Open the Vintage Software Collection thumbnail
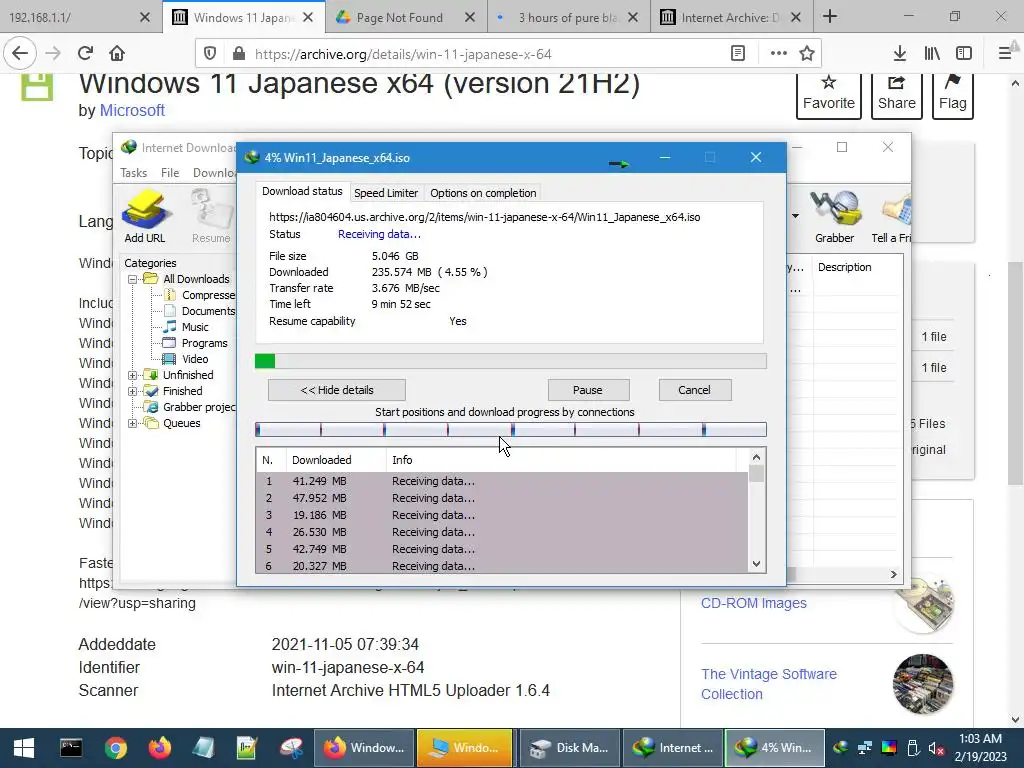The width and height of the screenshot is (1024, 768). [923, 684]
